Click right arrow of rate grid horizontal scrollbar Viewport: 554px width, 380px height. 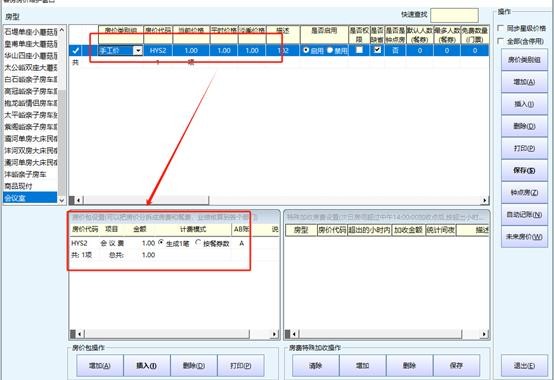click(x=485, y=200)
